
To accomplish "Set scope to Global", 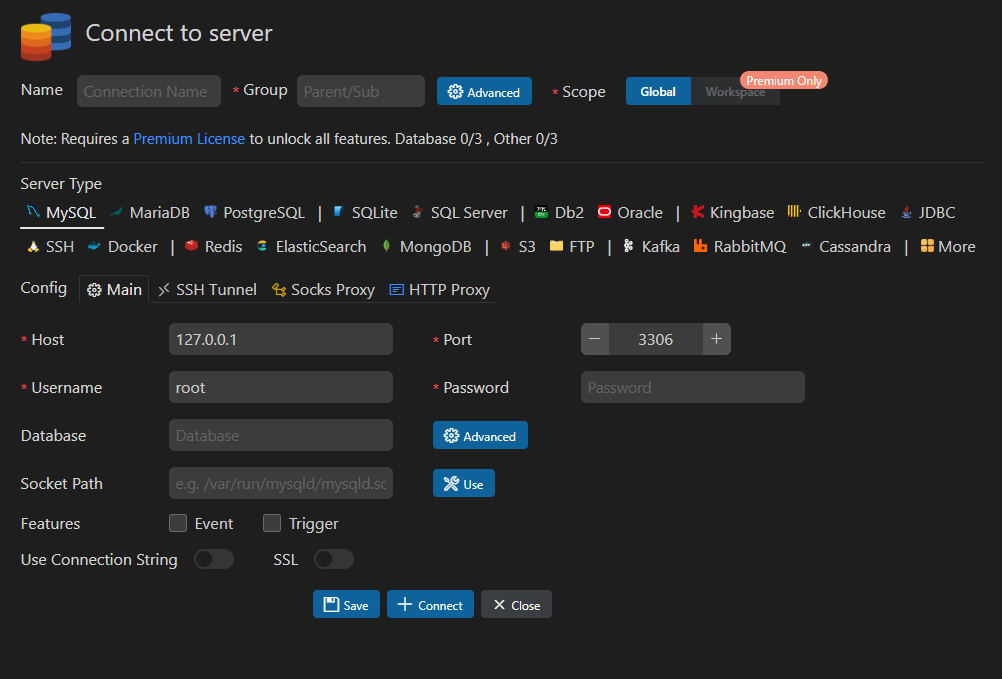I will pyautogui.click(x=658, y=91).
